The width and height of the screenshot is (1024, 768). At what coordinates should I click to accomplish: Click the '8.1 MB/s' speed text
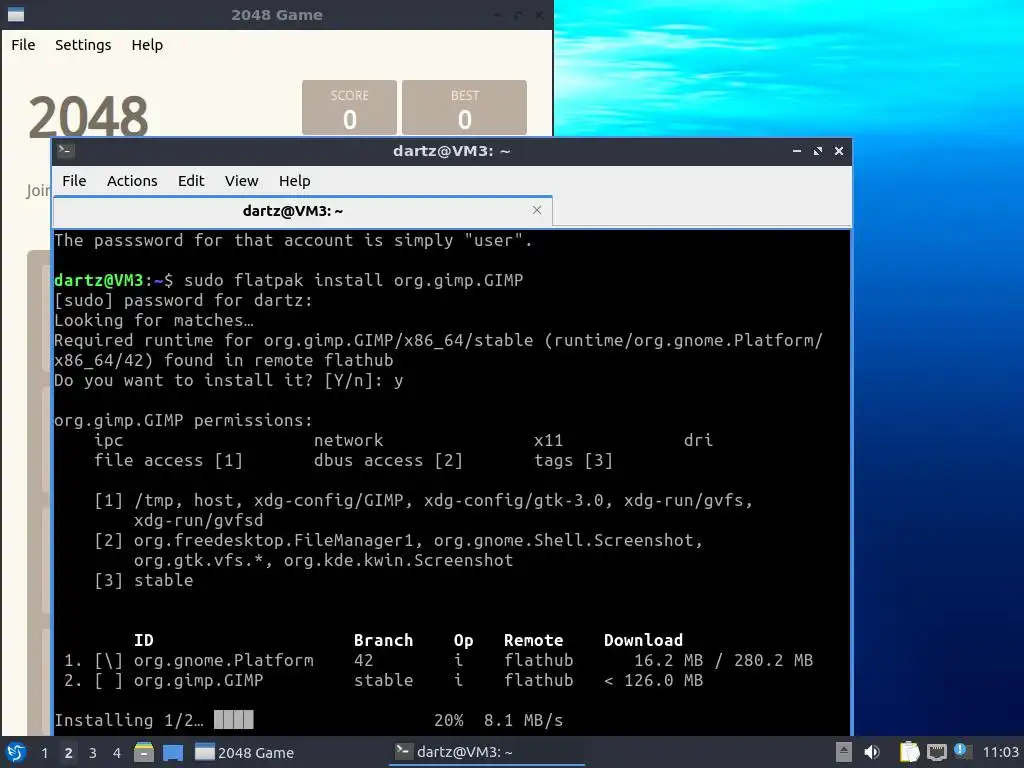tap(524, 720)
